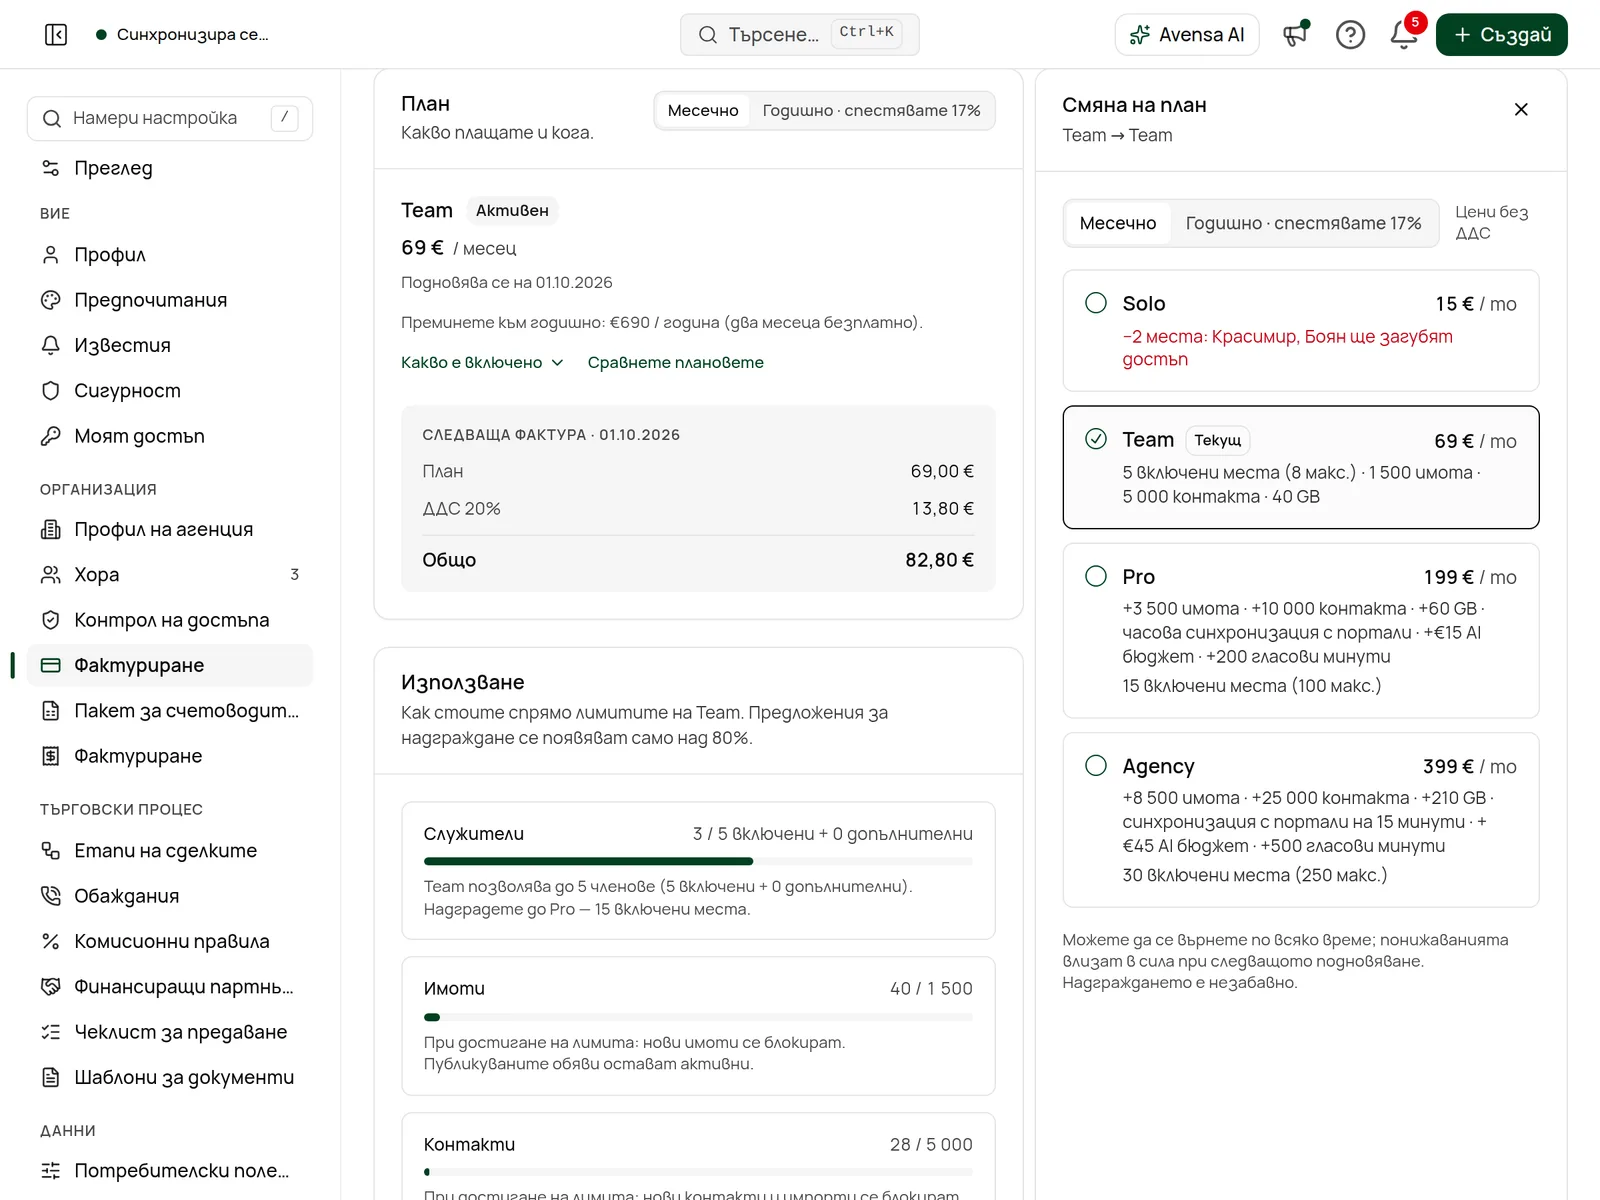Click the Служители usage progress bar
Viewport: 1600px width, 1200px height.
[698, 861]
